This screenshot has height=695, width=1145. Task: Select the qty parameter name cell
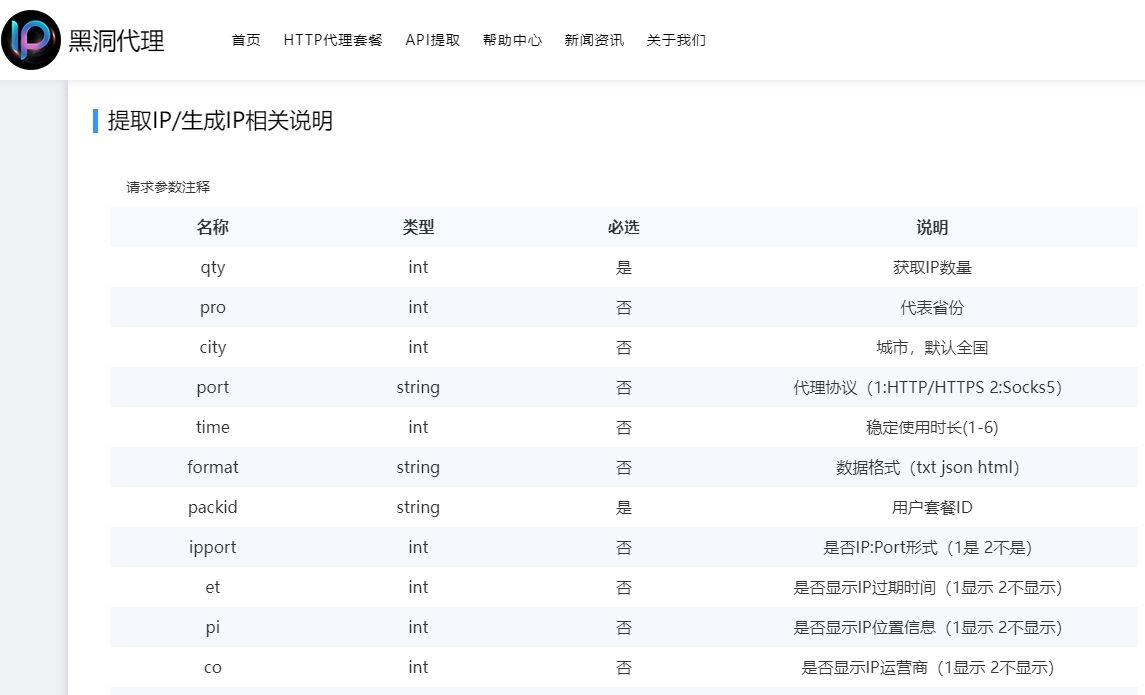click(x=213, y=267)
